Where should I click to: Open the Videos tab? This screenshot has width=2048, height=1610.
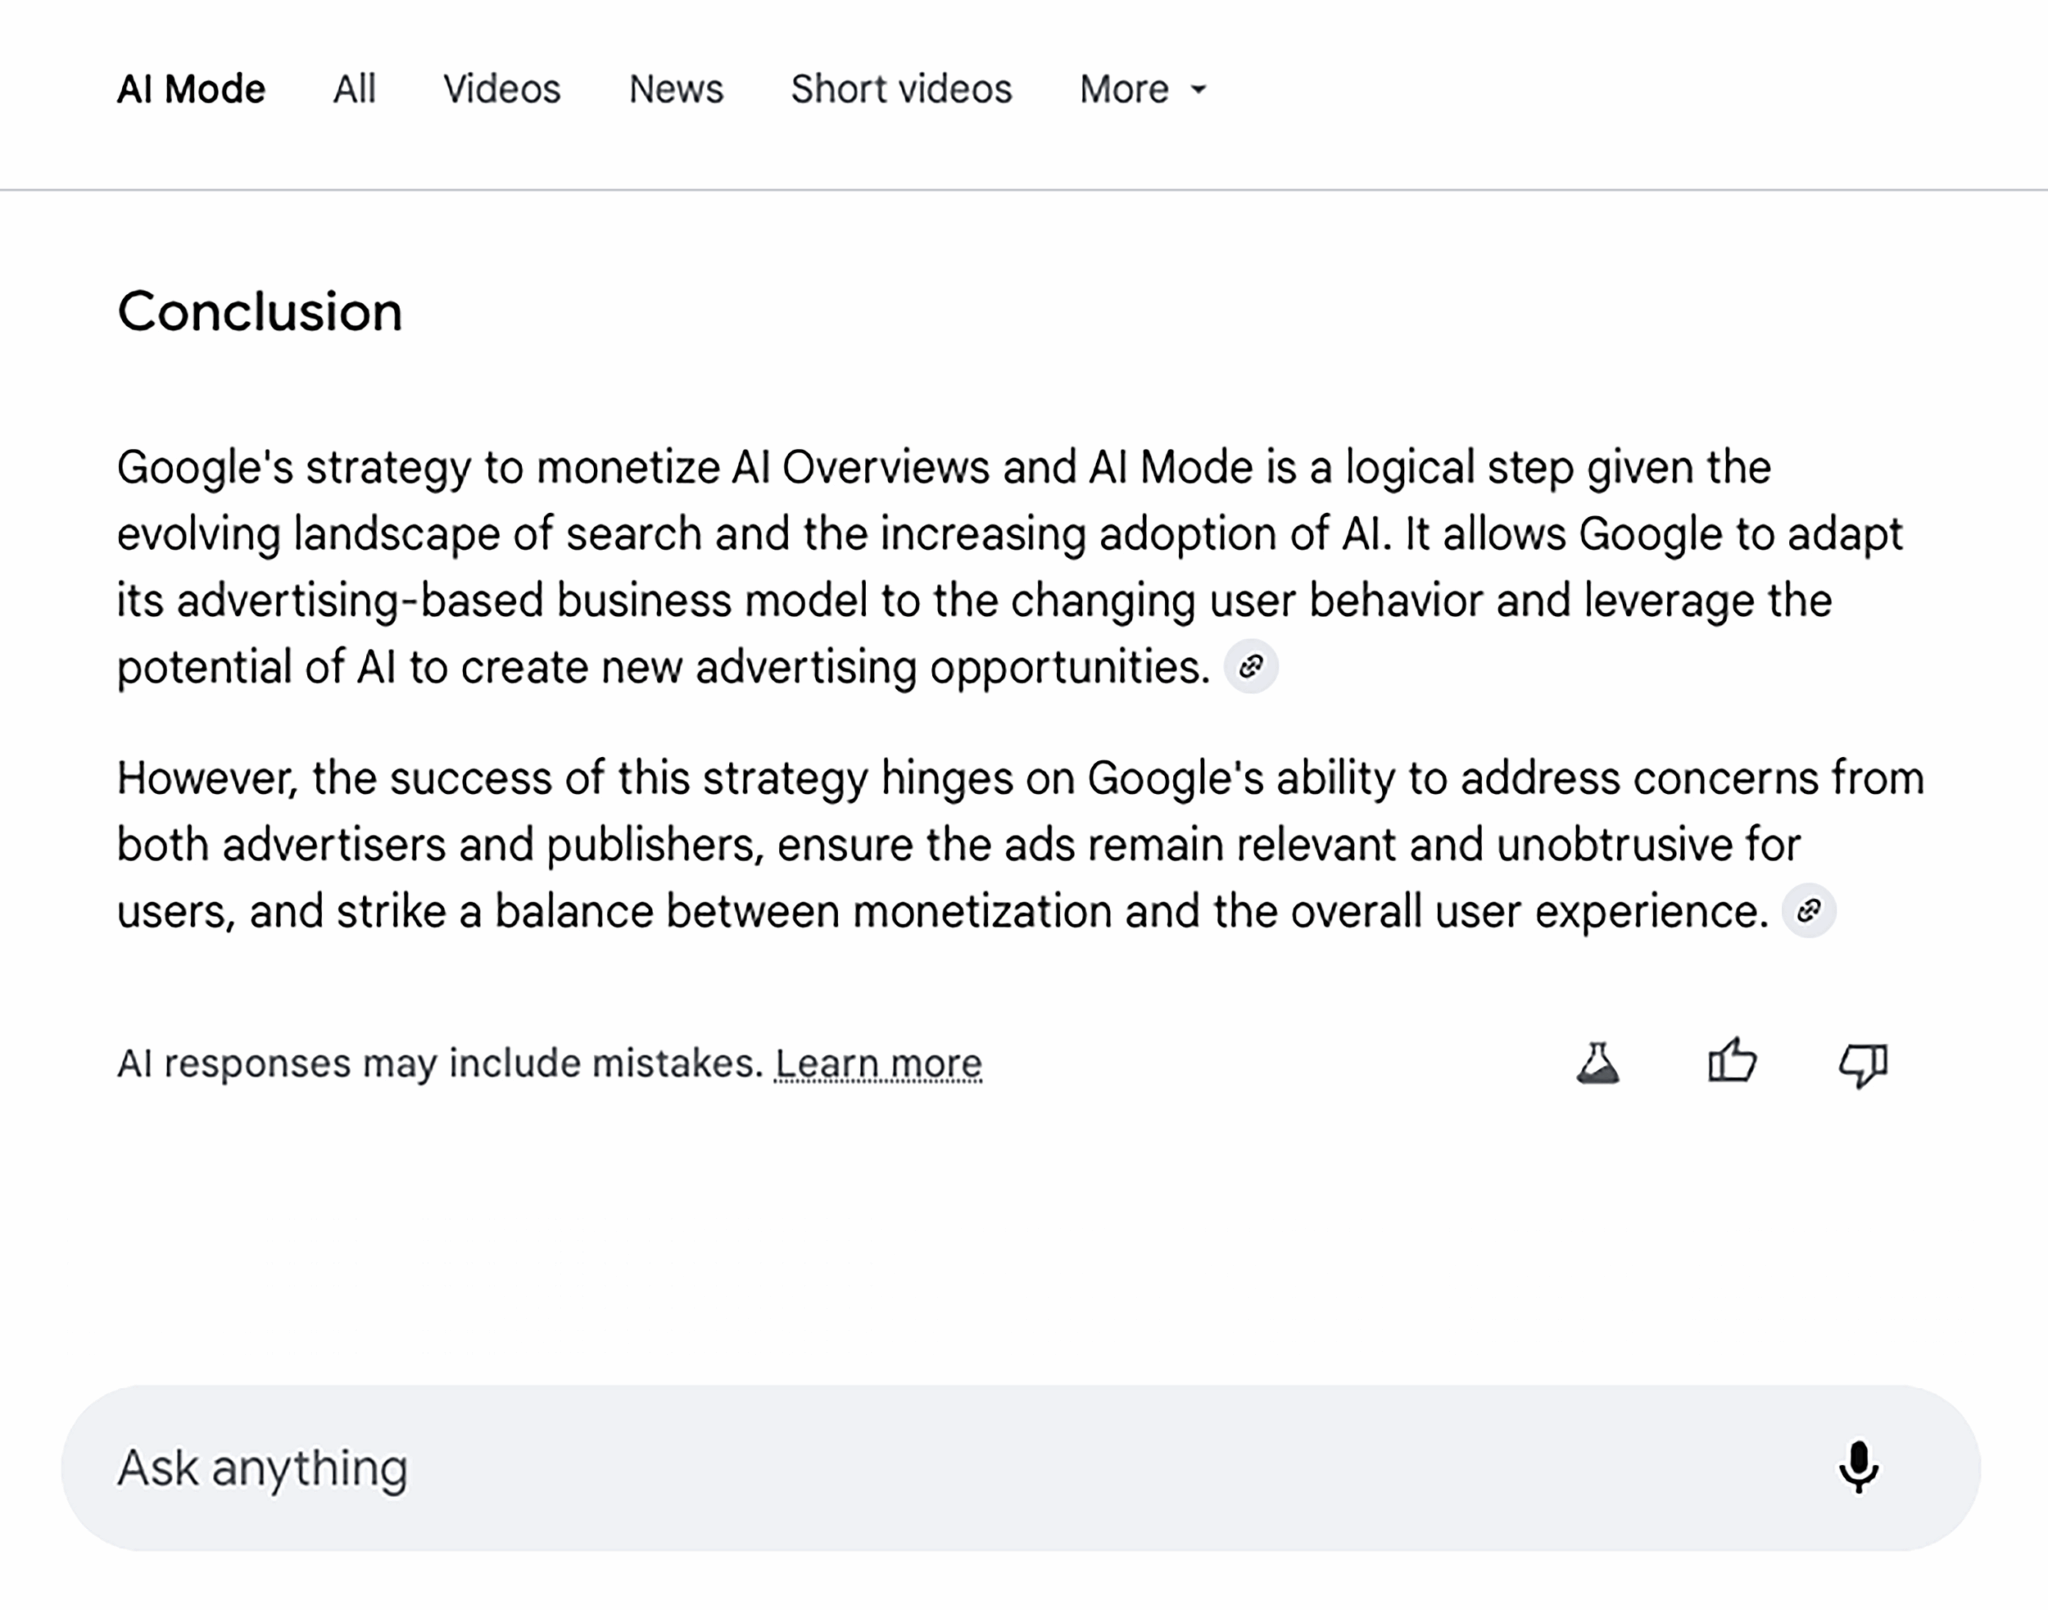click(502, 90)
